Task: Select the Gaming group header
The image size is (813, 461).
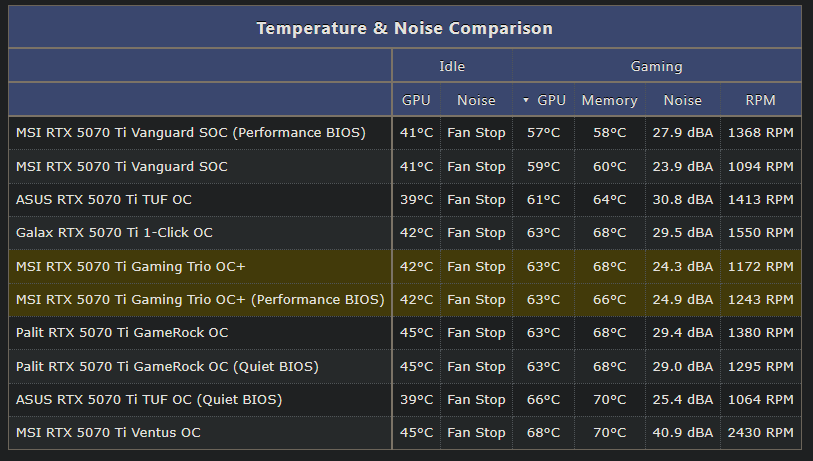Action: (x=656, y=66)
